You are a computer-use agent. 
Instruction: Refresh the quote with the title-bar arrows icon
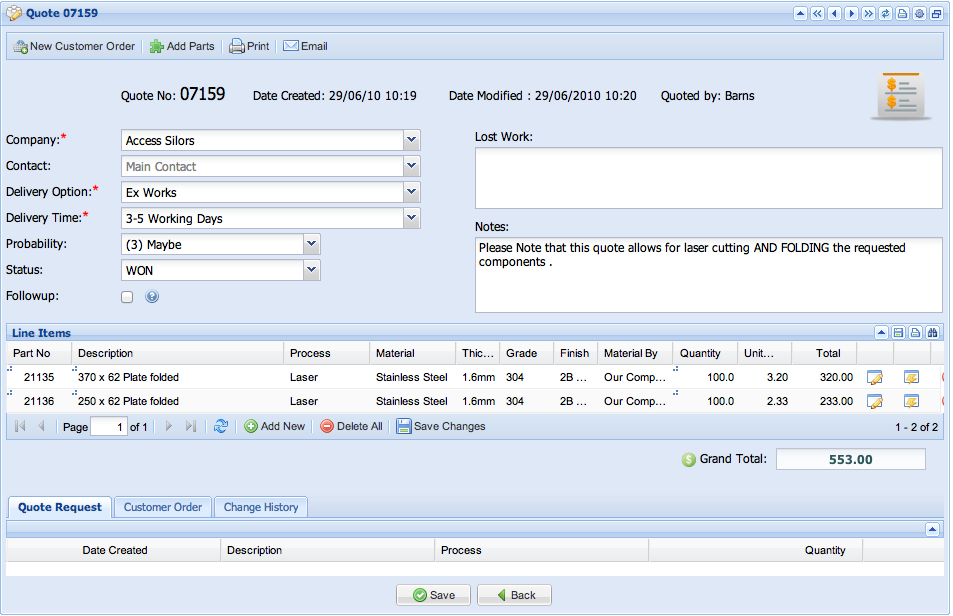tap(886, 13)
